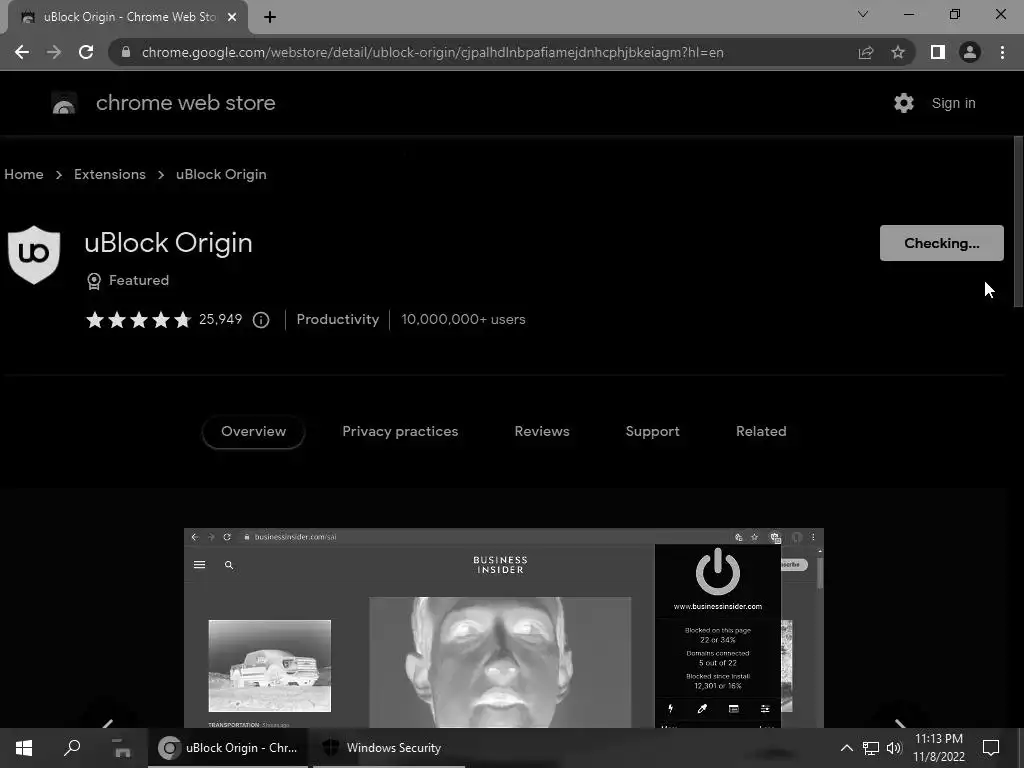1024x768 pixels.
Task: Switch to the Windows Security taskbar item
Action: coord(389,748)
